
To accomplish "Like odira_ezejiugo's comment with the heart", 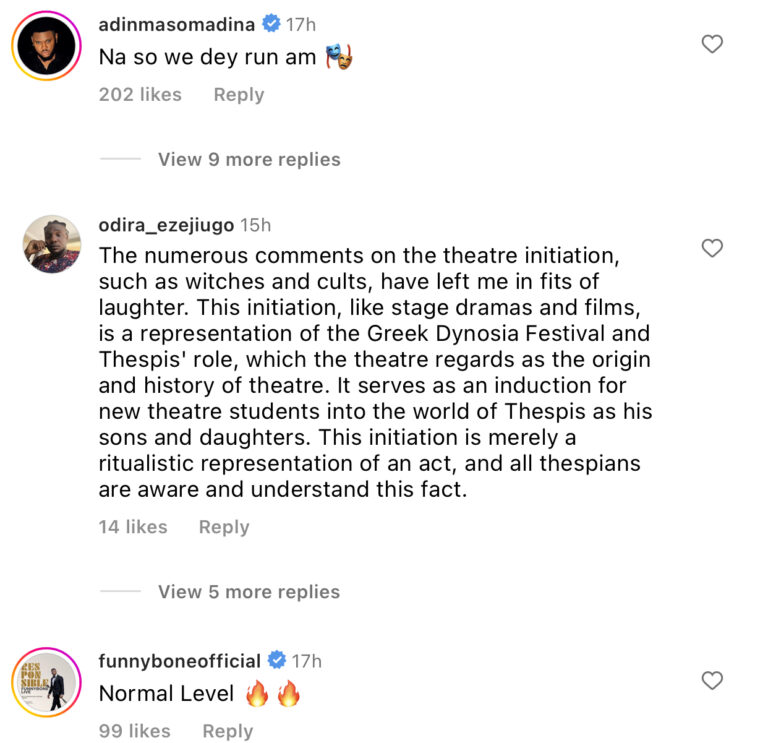I will pos(712,248).
